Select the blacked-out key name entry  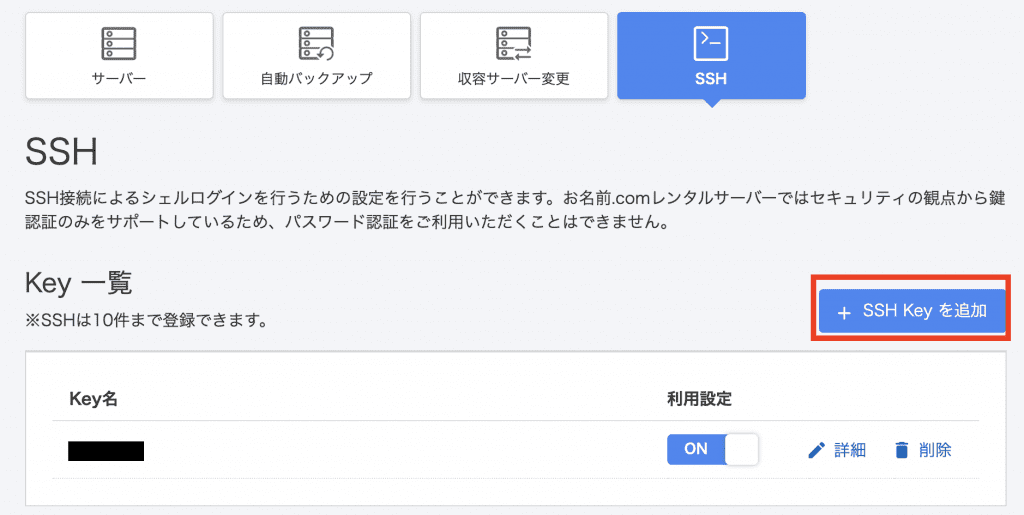(106, 451)
